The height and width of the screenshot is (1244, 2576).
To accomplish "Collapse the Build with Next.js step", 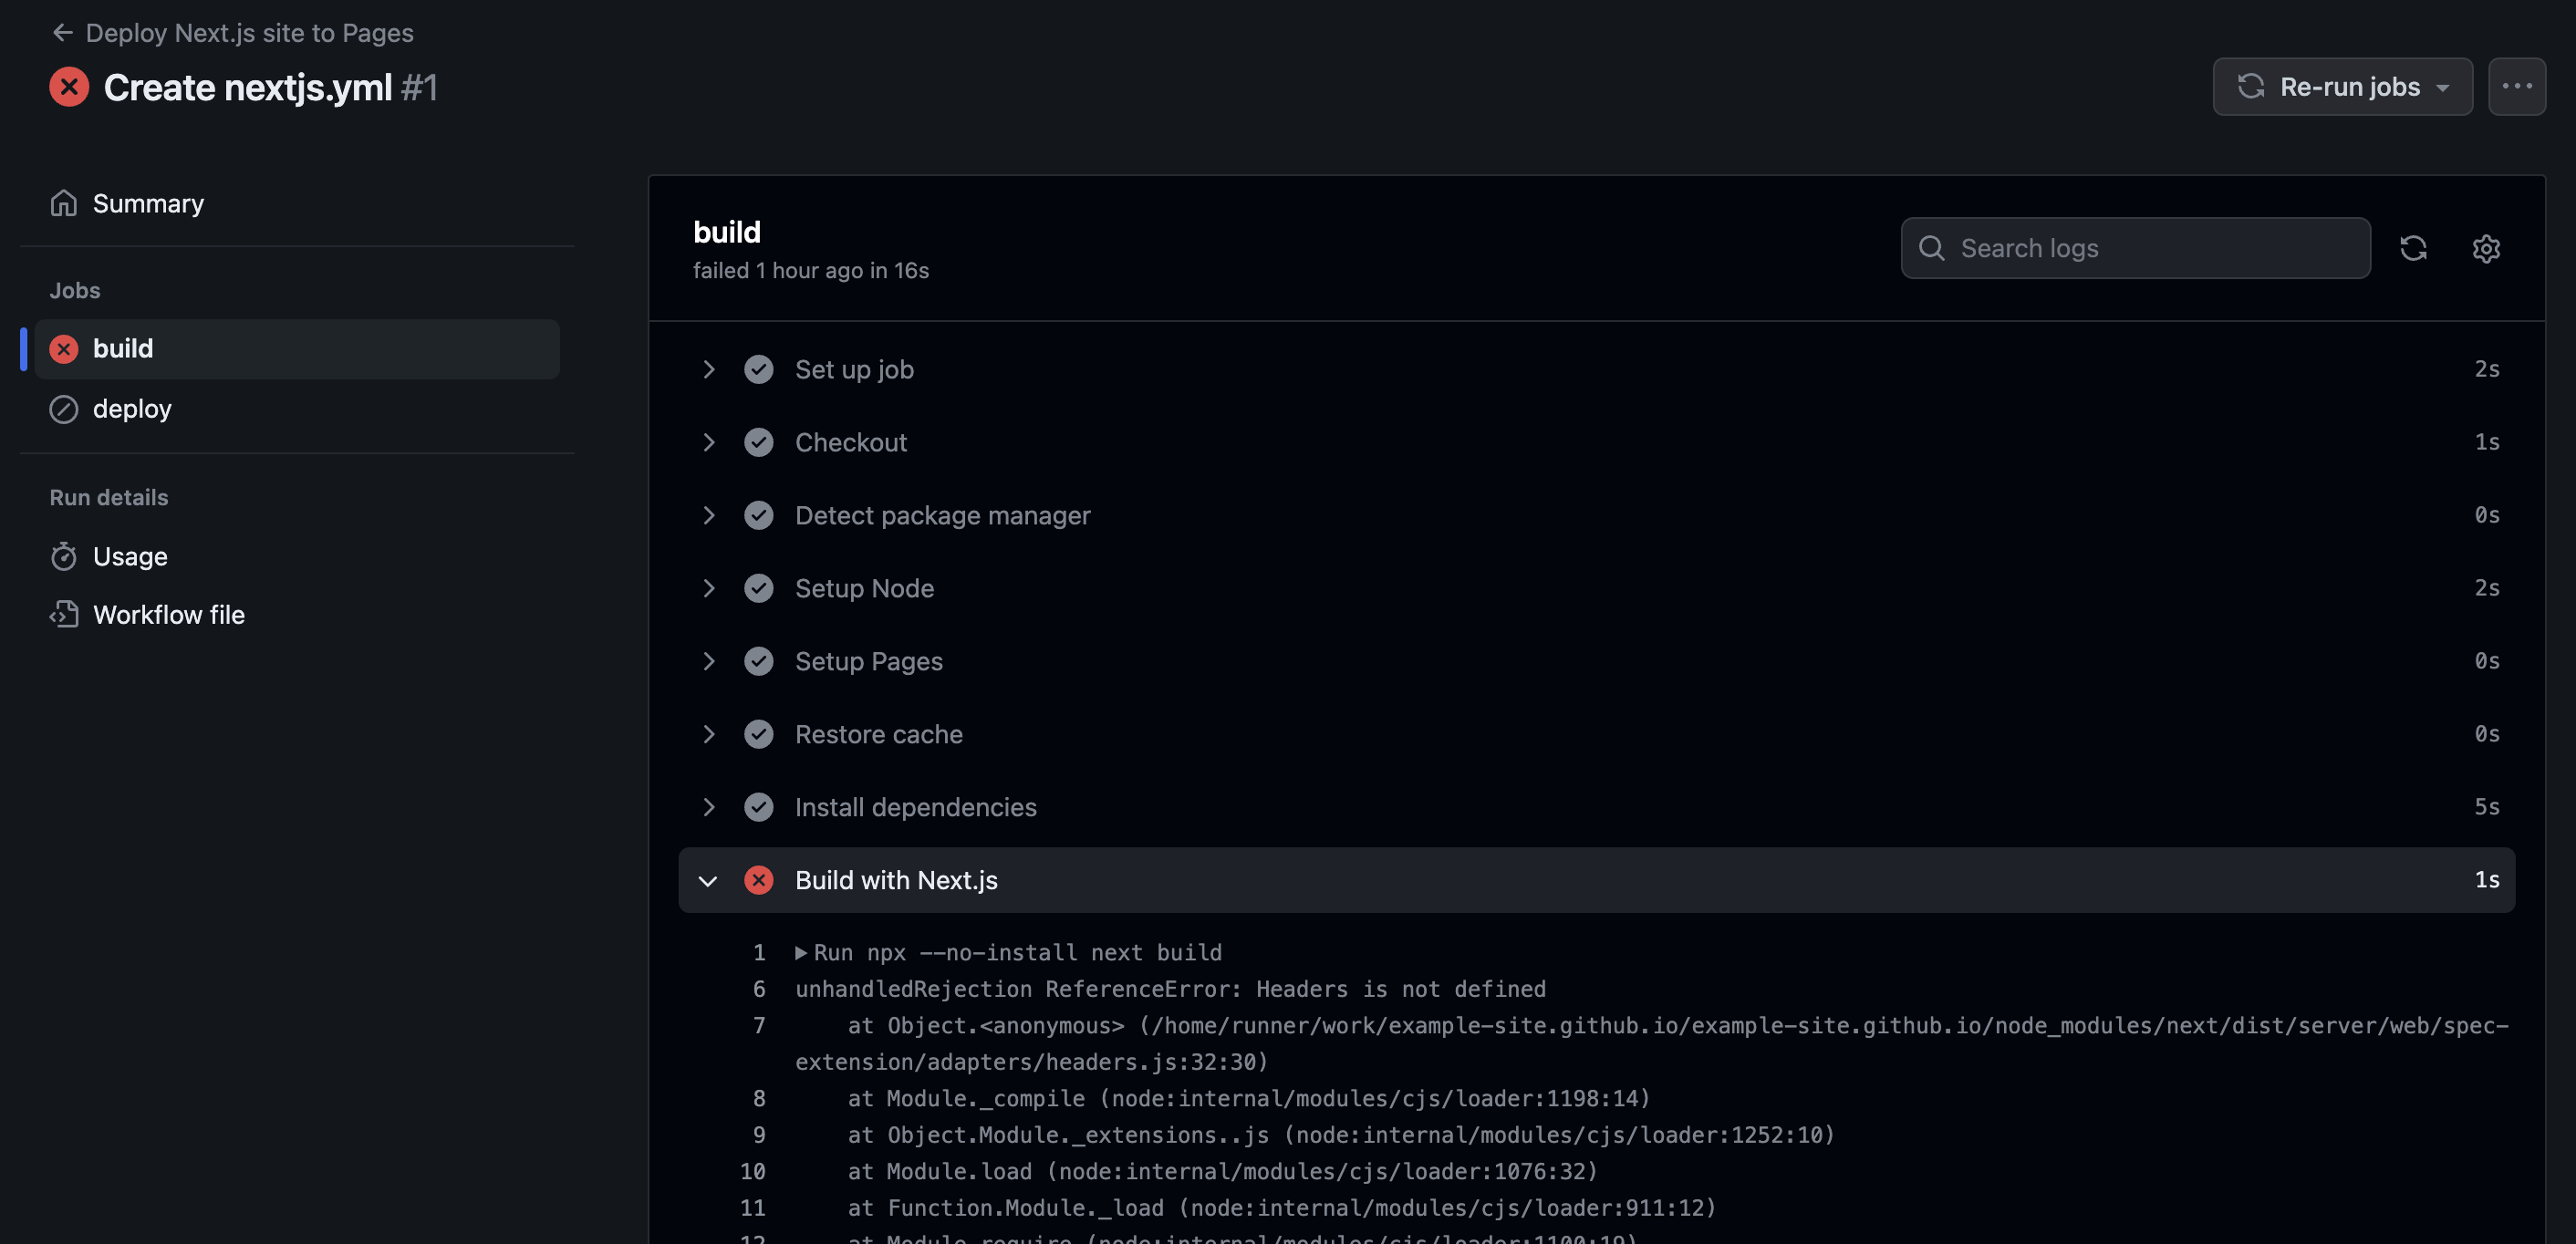I will 710,880.
